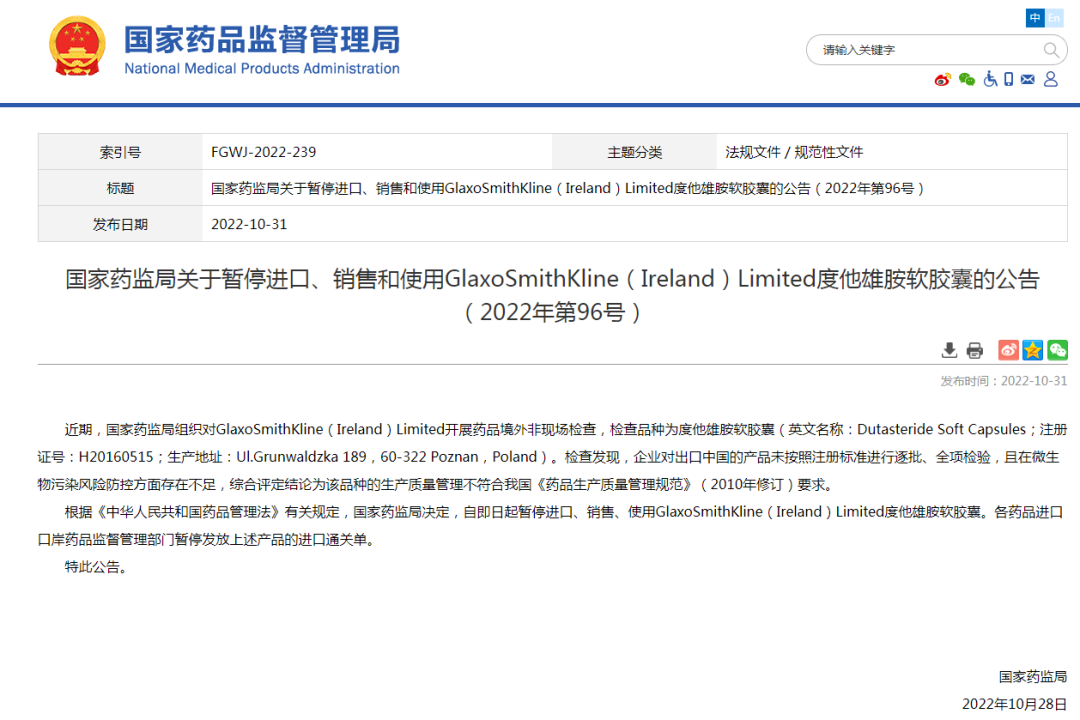Click the 主题分类 label cell
1080x720 pixels.
(x=634, y=152)
